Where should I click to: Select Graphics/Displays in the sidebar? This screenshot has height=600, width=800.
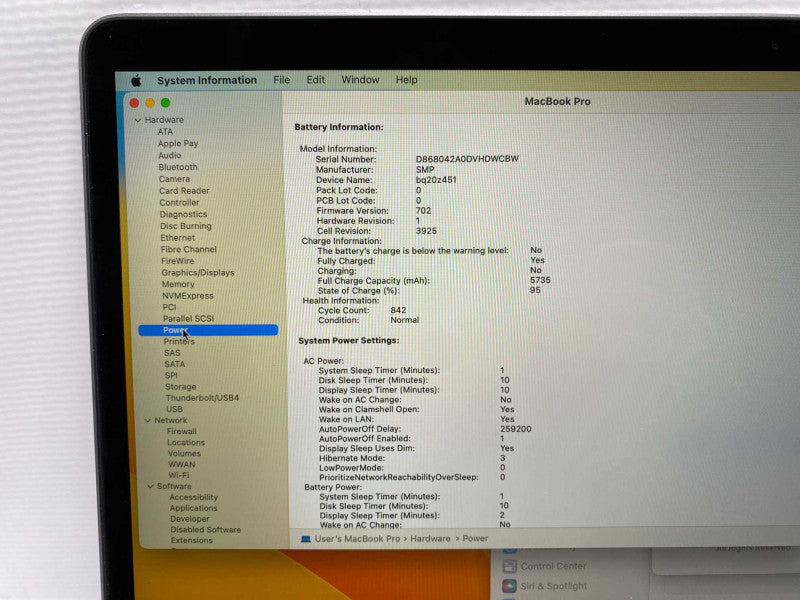tap(198, 272)
